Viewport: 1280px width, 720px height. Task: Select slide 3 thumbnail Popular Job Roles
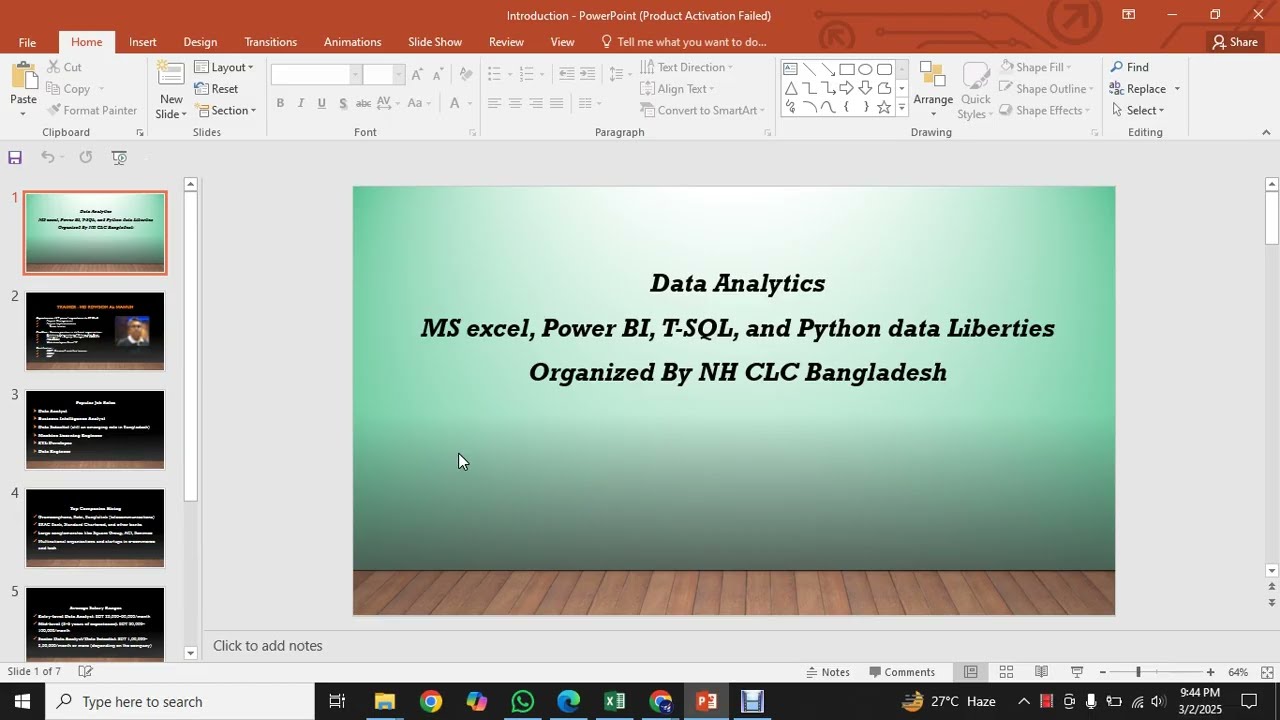click(95, 429)
